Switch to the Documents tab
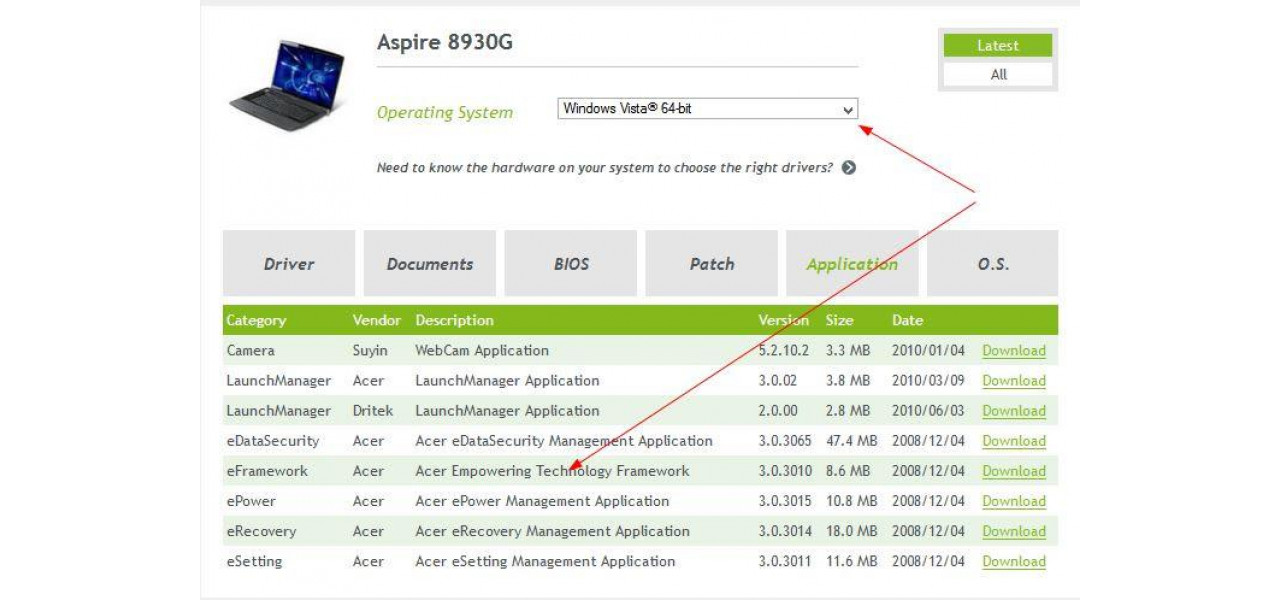This screenshot has height=600, width=1280. [430, 264]
